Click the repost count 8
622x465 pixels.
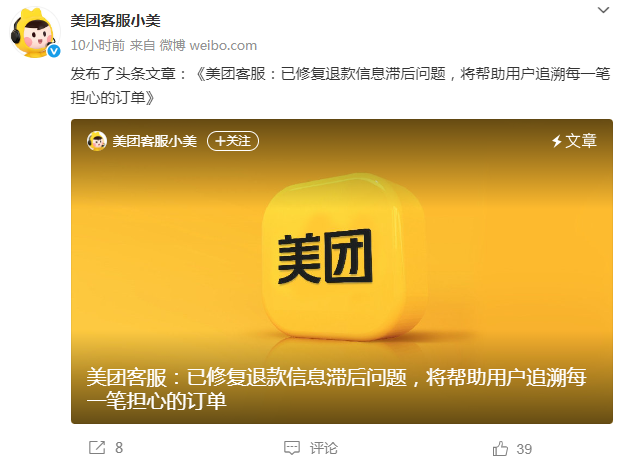point(119,448)
